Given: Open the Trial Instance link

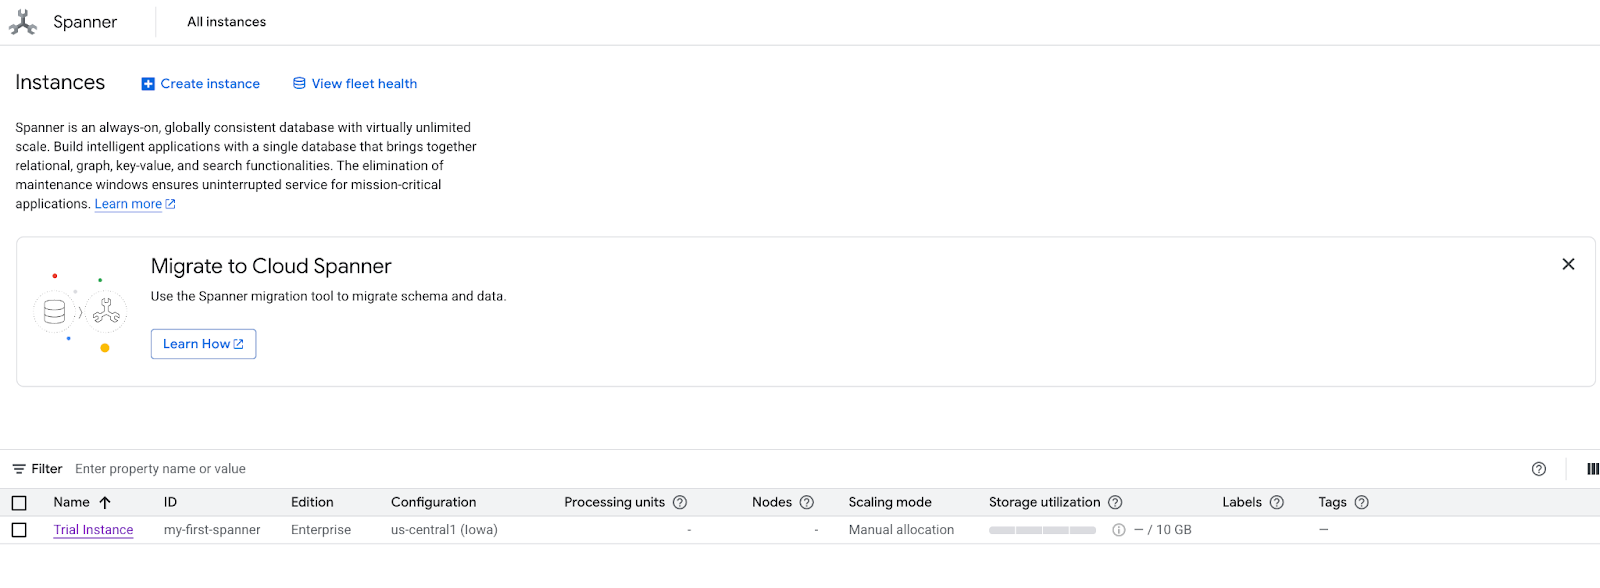Looking at the screenshot, I should [x=93, y=530].
